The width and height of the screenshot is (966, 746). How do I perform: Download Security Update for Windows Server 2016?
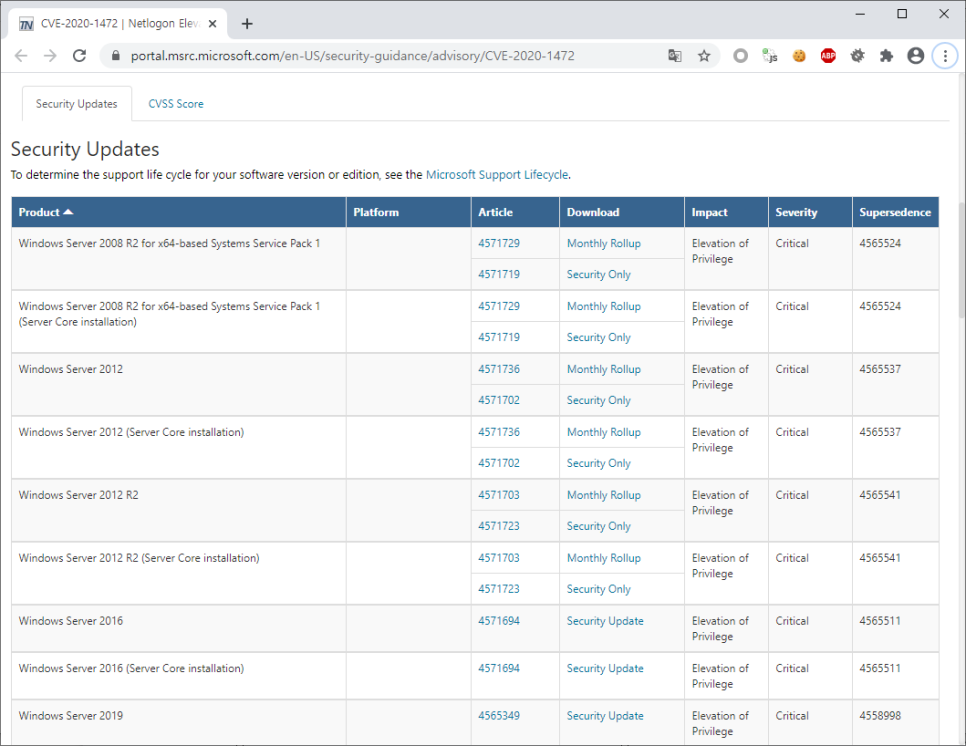point(605,620)
